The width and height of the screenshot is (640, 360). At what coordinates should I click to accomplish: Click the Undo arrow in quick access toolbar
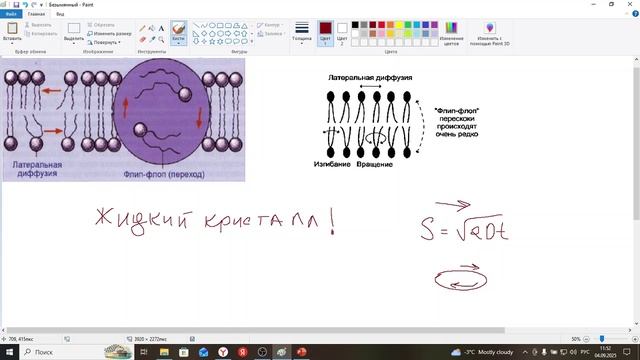pos(25,4)
